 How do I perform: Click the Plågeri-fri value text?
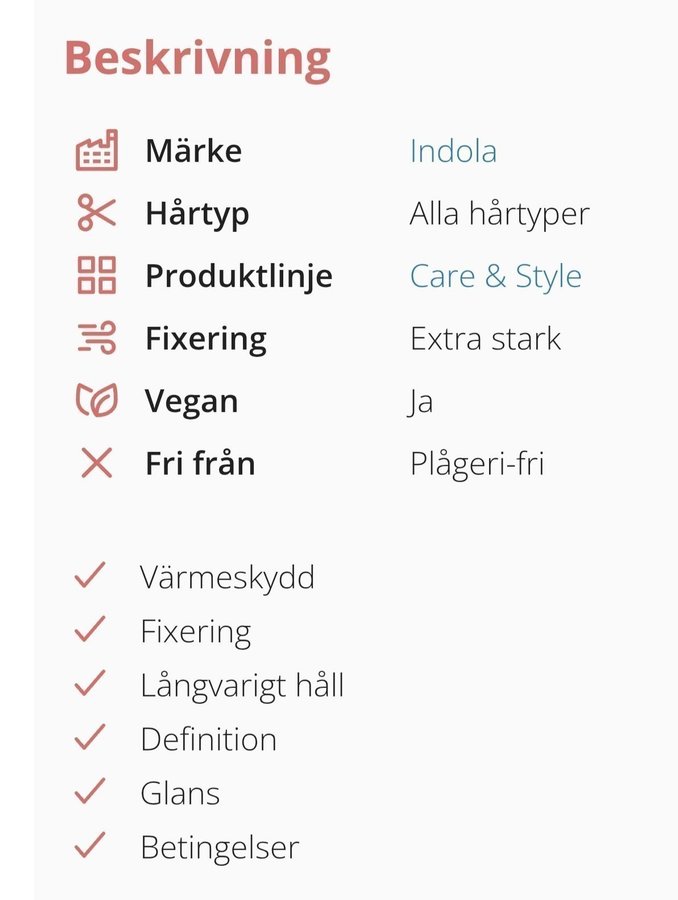(477, 464)
